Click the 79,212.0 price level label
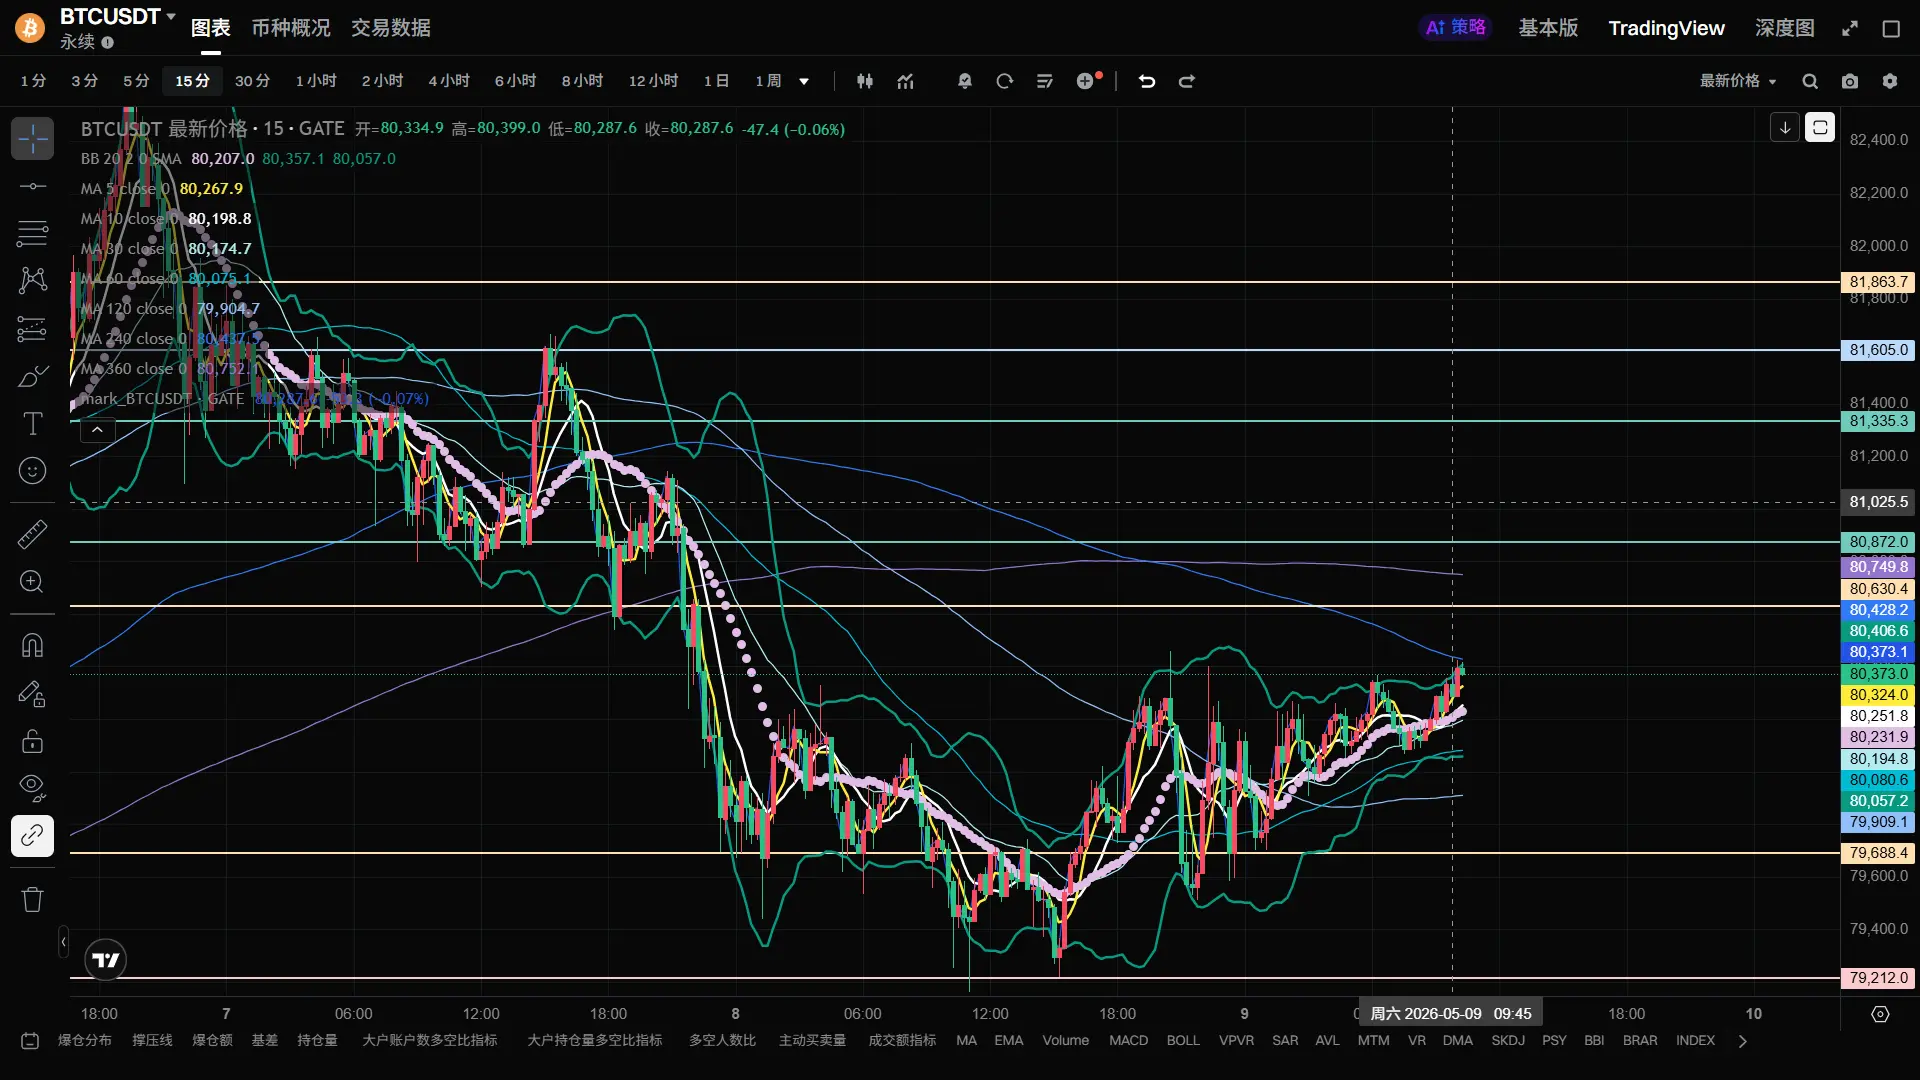The width and height of the screenshot is (1920, 1080). click(x=1878, y=978)
